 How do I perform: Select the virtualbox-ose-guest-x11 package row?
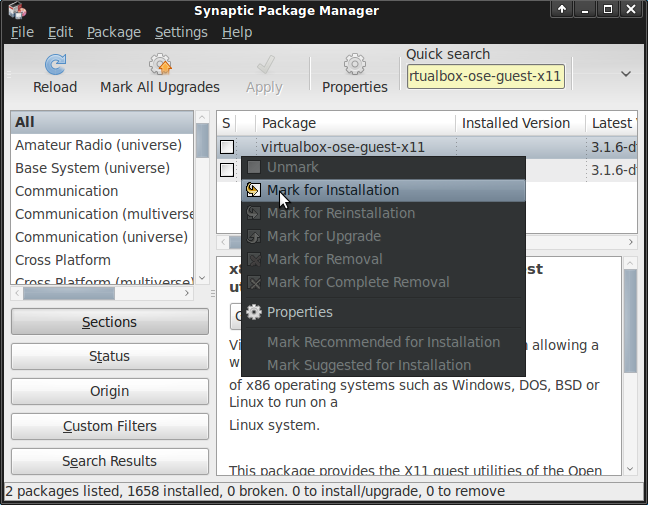pyautogui.click(x=427, y=147)
